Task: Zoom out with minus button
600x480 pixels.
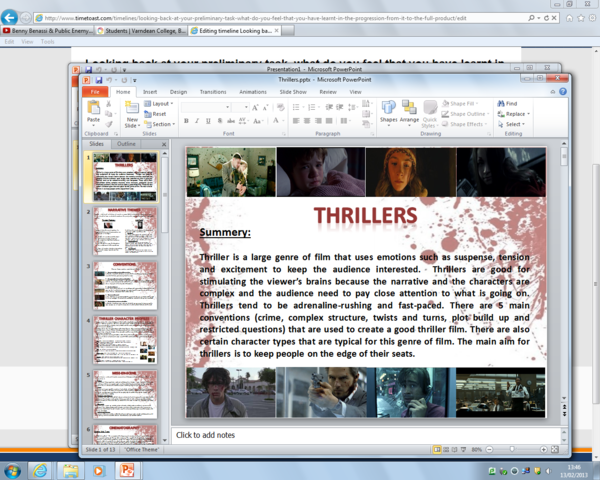Action: click(489, 449)
